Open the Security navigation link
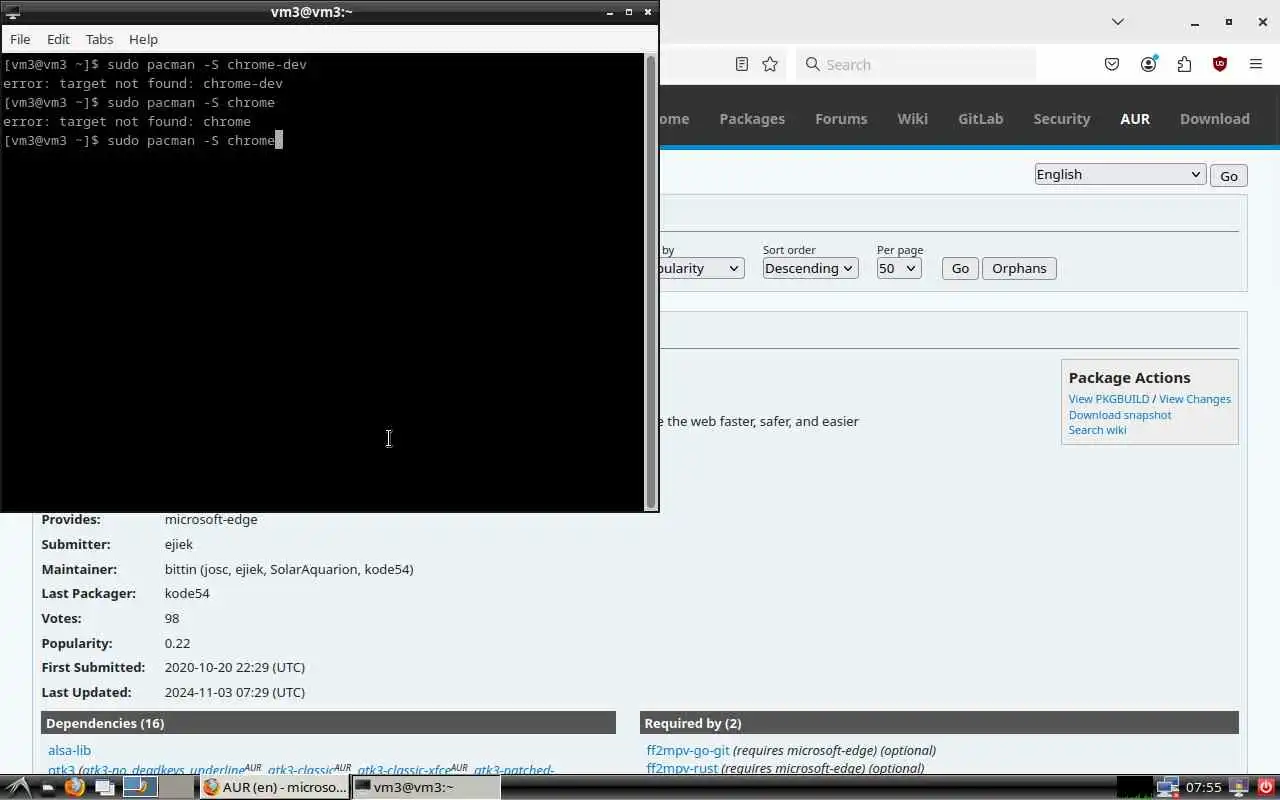The height and width of the screenshot is (800, 1280). point(1061,118)
